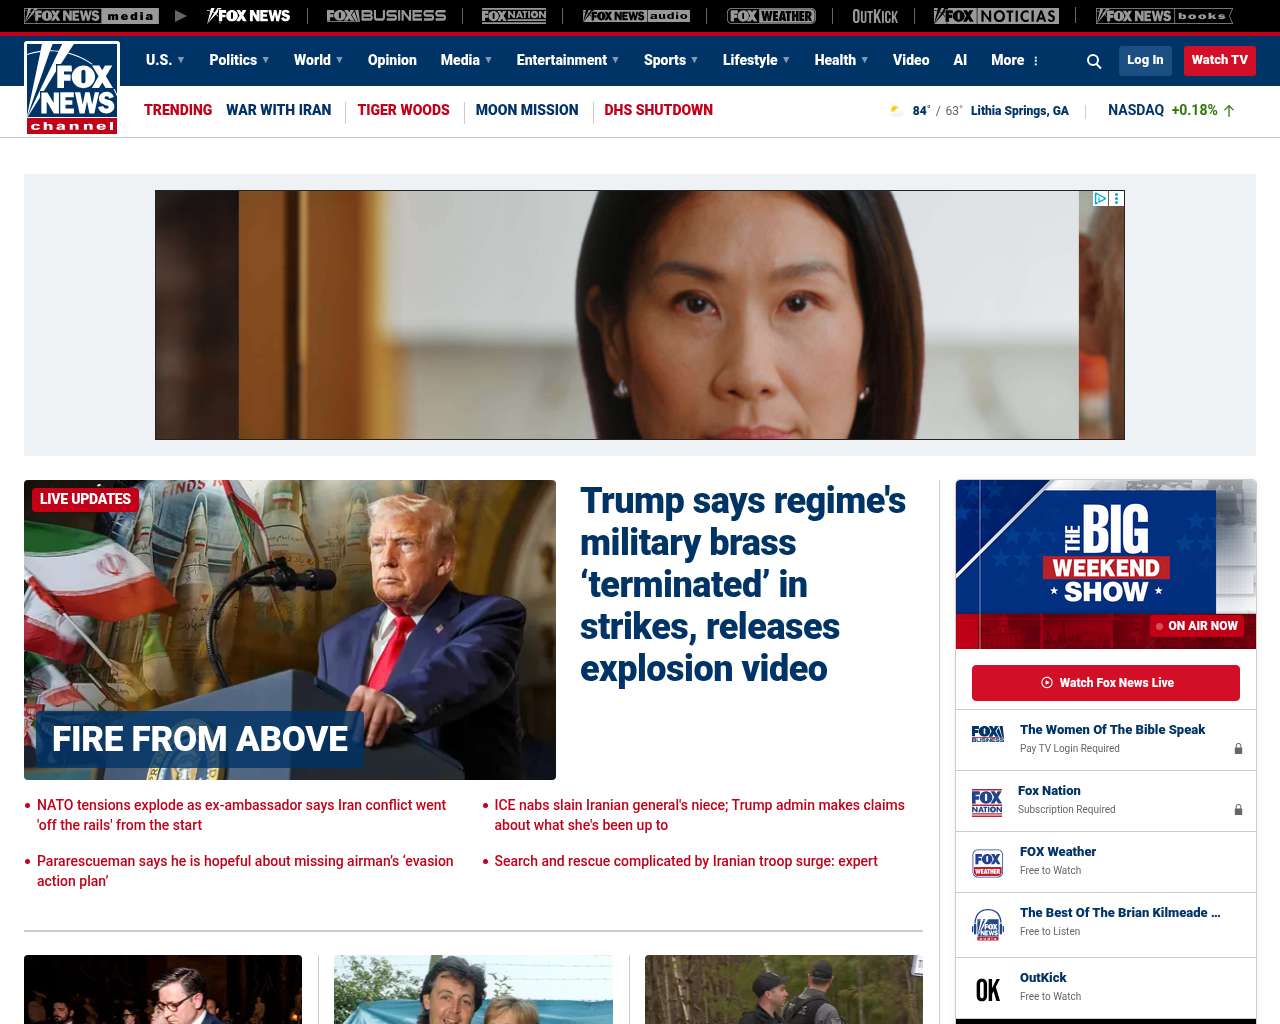
Task: Click the lock icon on Women Of The Bible row
Action: pyautogui.click(x=1238, y=749)
